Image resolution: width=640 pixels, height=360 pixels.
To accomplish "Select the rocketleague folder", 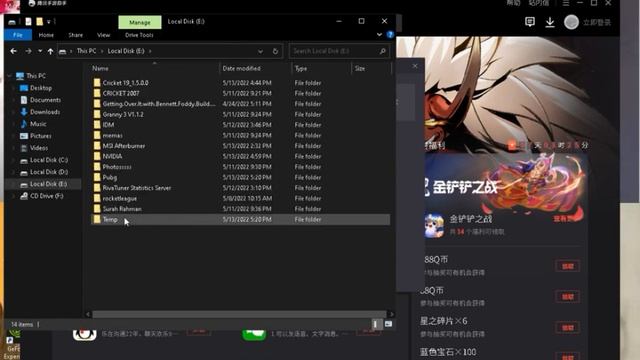I will point(120,198).
